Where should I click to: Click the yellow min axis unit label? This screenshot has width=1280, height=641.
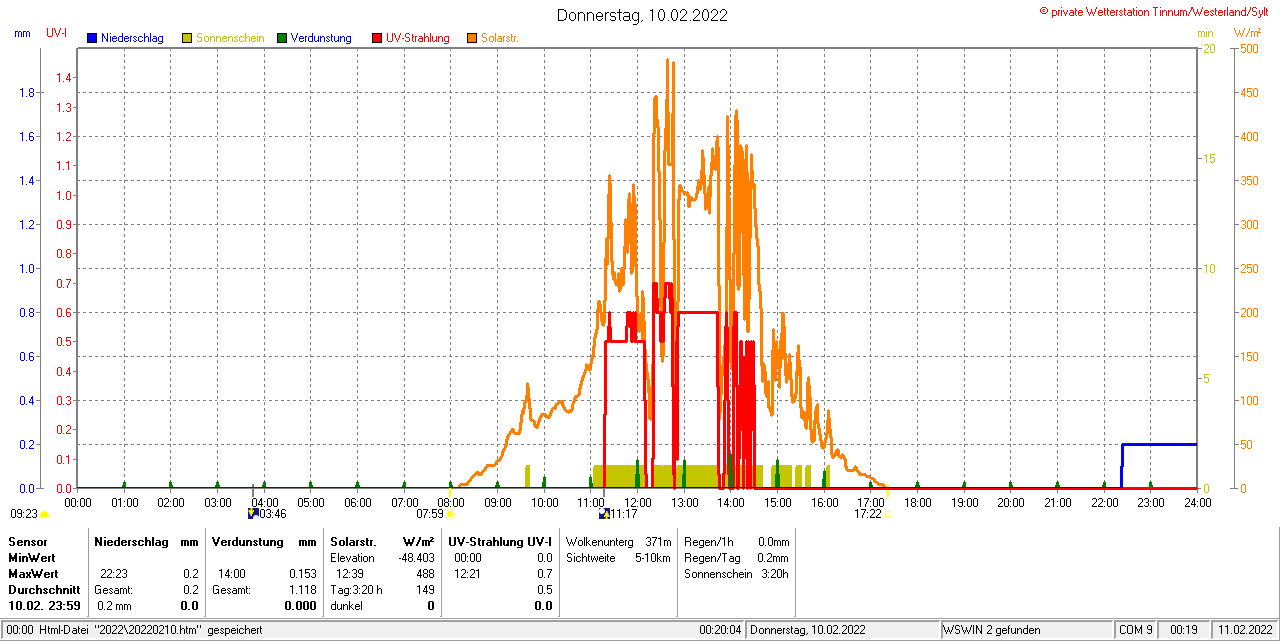[x=1205, y=33]
